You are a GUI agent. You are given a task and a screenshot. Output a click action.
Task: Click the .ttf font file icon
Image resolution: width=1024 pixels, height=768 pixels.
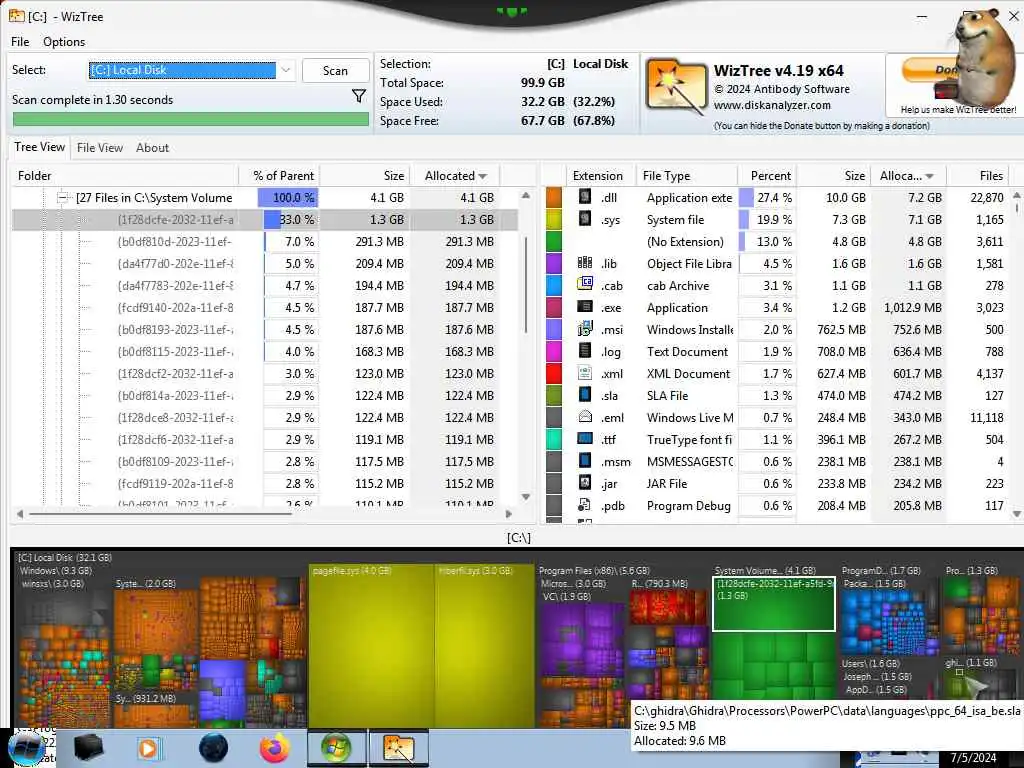(584, 440)
